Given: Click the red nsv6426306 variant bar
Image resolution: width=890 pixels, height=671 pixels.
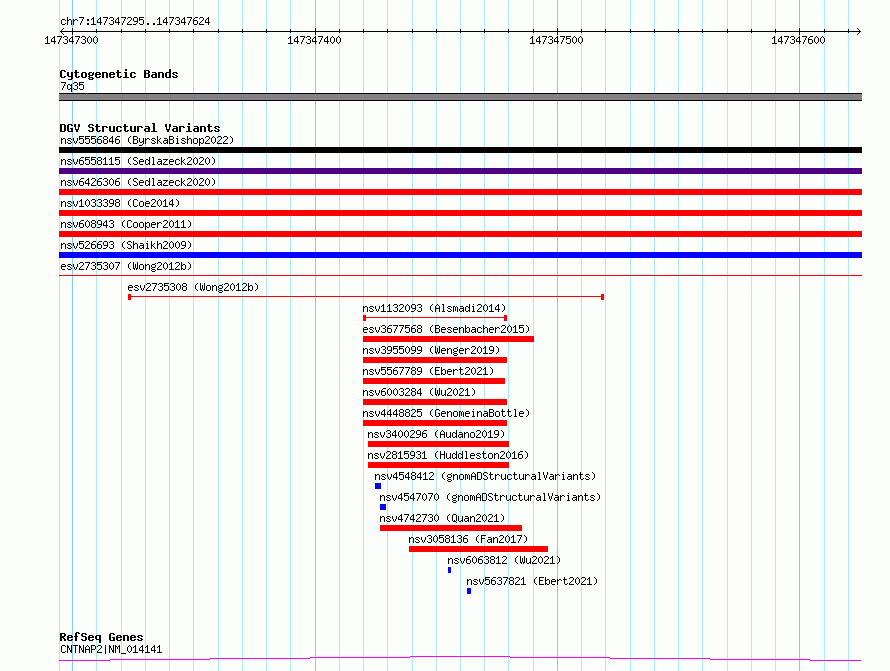Looking at the screenshot, I should (x=460, y=192).
